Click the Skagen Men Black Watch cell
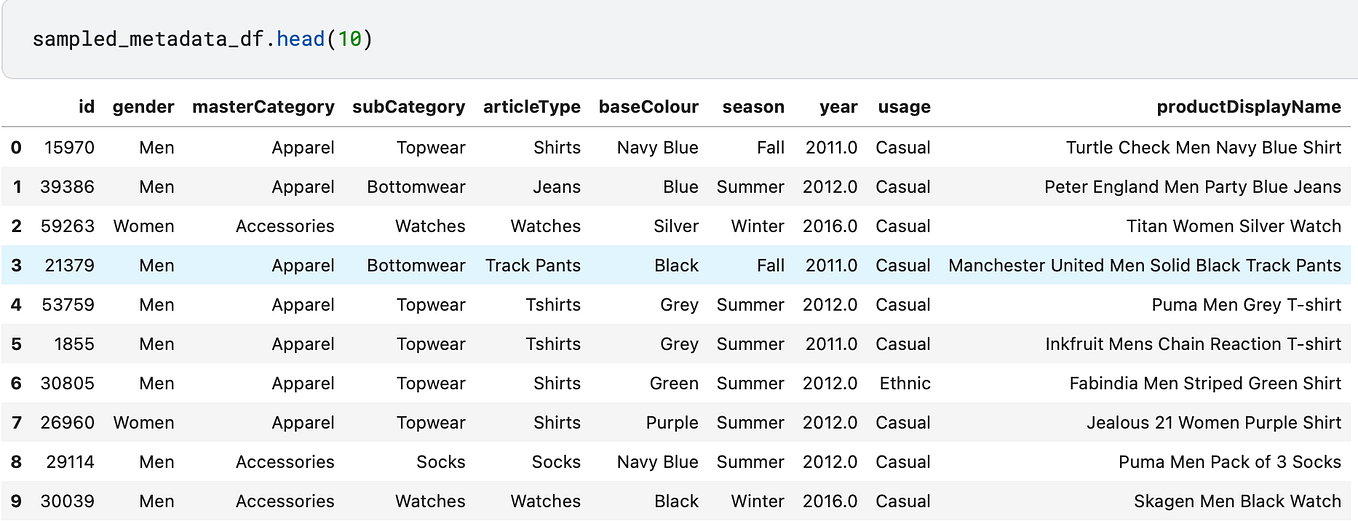This screenshot has width=1358, height=521. click(1238, 501)
